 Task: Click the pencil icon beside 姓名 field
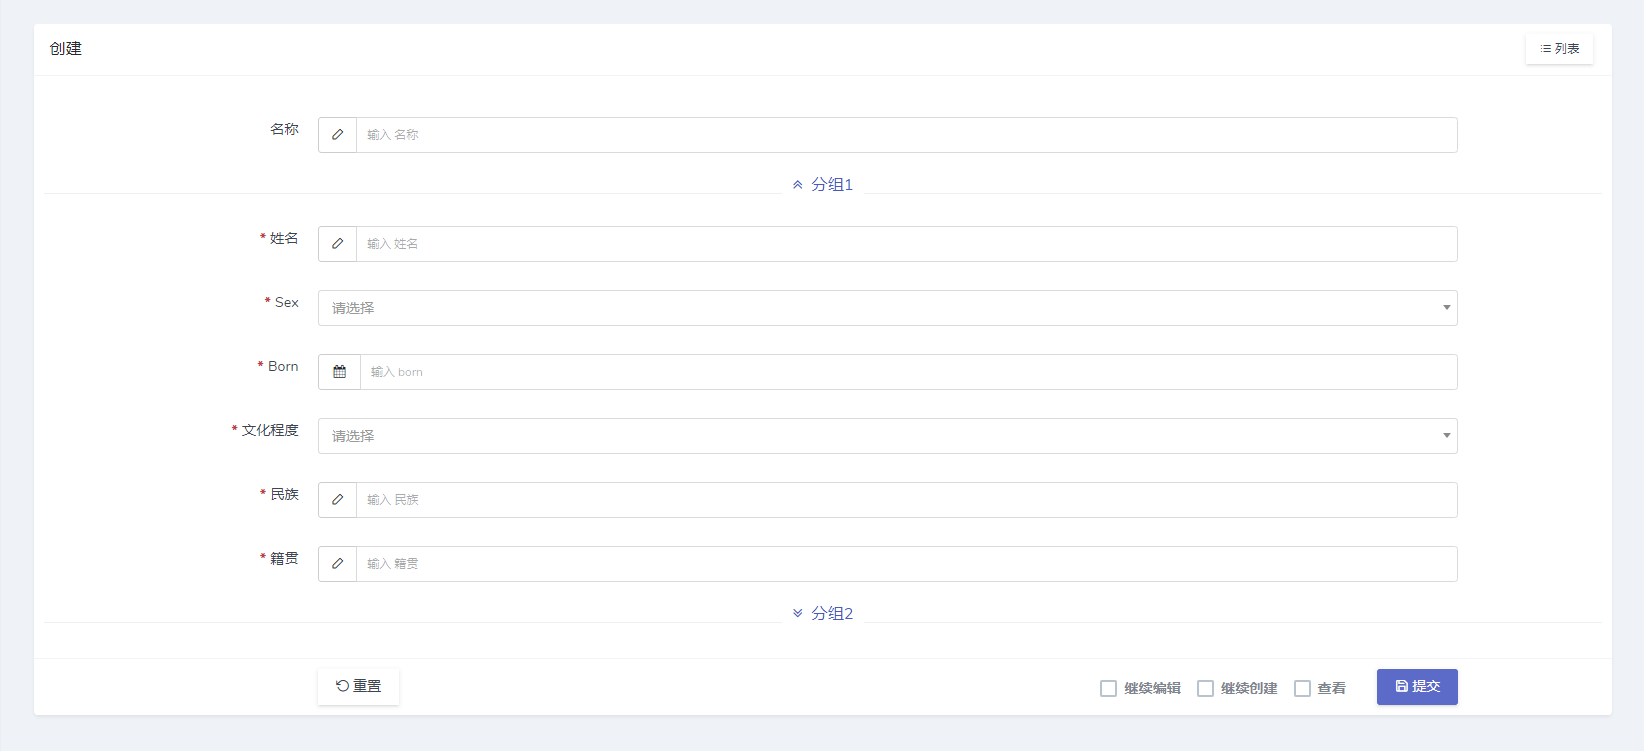(338, 244)
